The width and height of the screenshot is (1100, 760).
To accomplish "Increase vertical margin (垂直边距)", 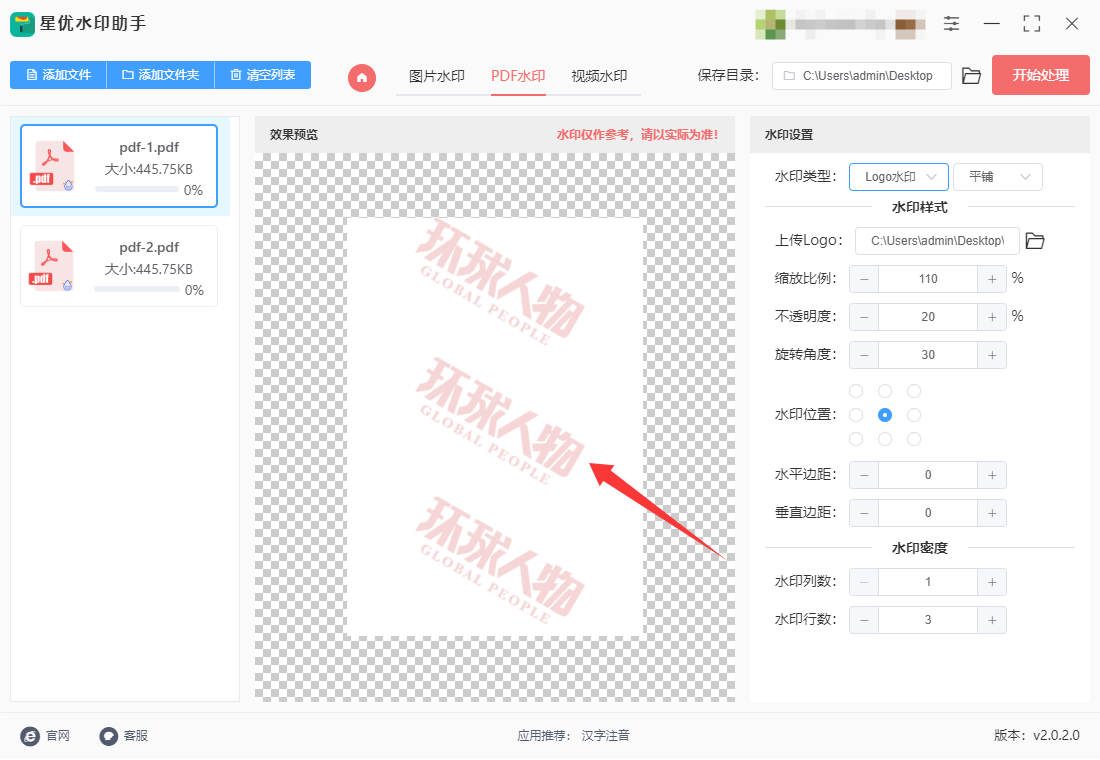I will click(x=992, y=513).
